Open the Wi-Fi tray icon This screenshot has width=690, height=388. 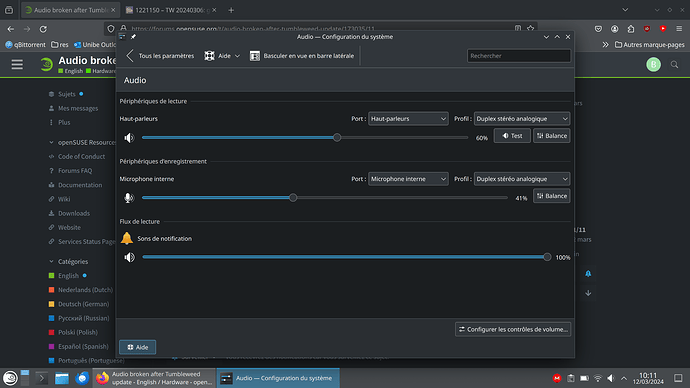click(x=598, y=378)
